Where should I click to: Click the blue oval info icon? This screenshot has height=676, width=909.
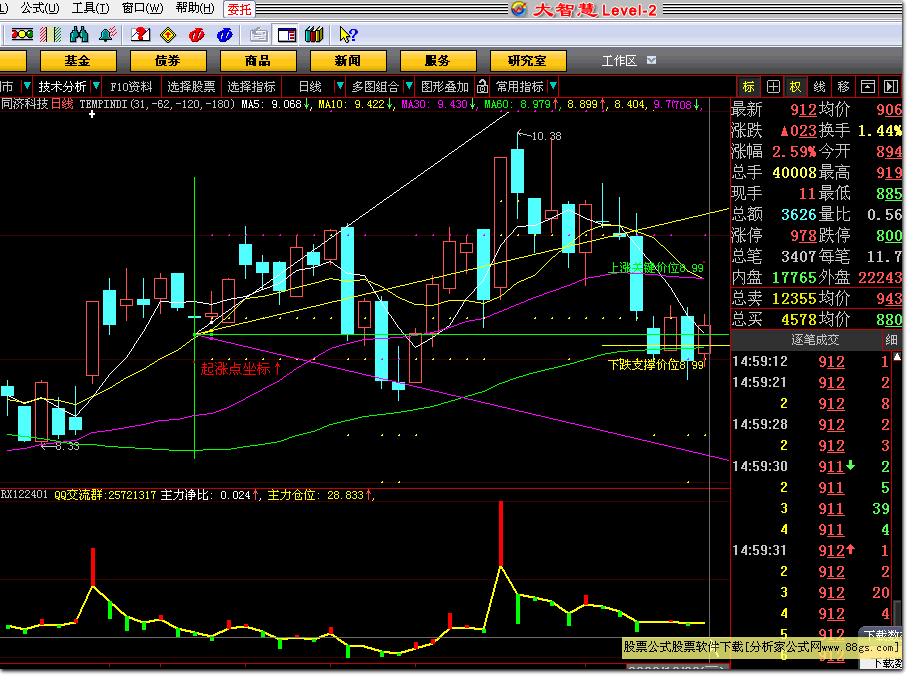pyautogui.click(x=225, y=35)
